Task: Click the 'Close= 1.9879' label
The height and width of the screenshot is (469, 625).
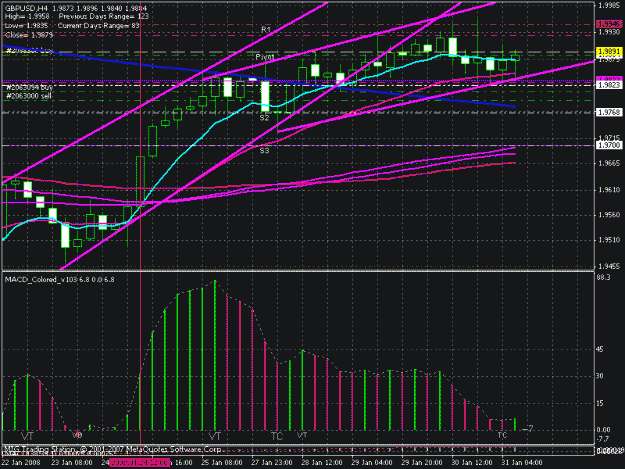Action: point(29,35)
